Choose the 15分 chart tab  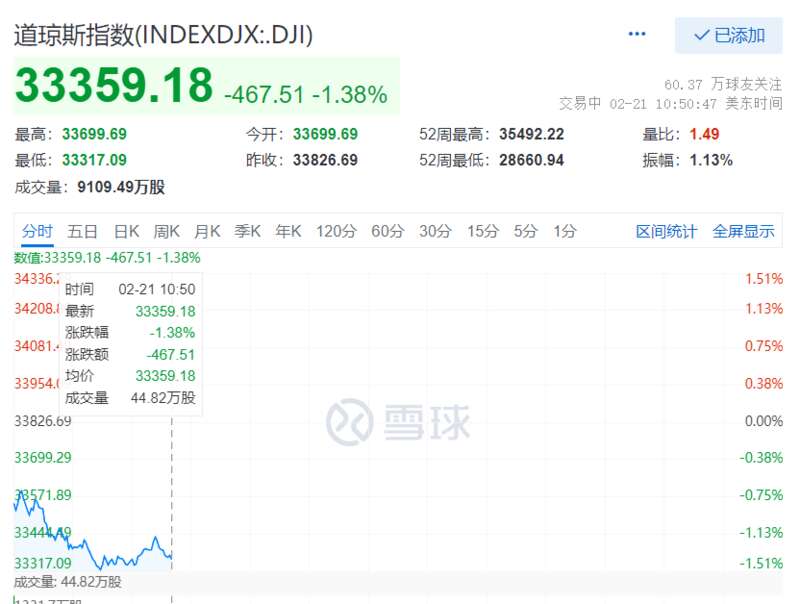tap(483, 232)
